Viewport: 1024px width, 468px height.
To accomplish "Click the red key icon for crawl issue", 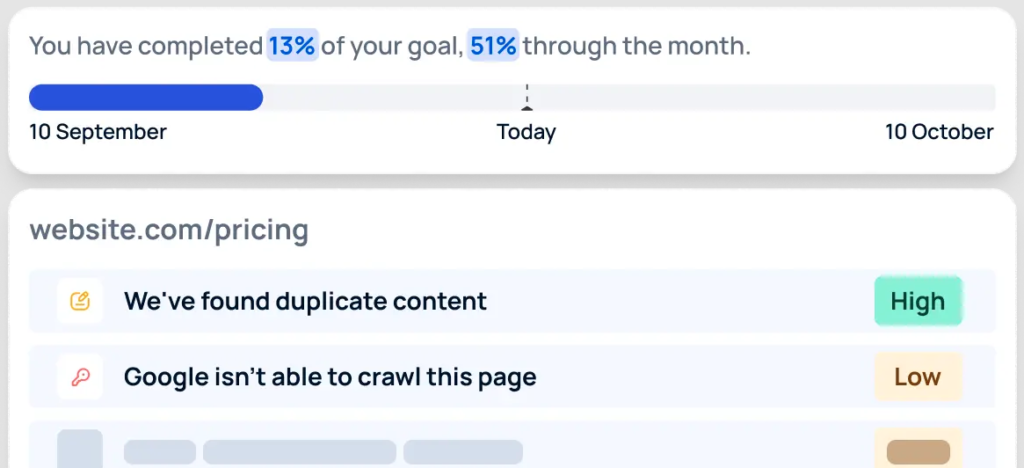I will (80, 377).
